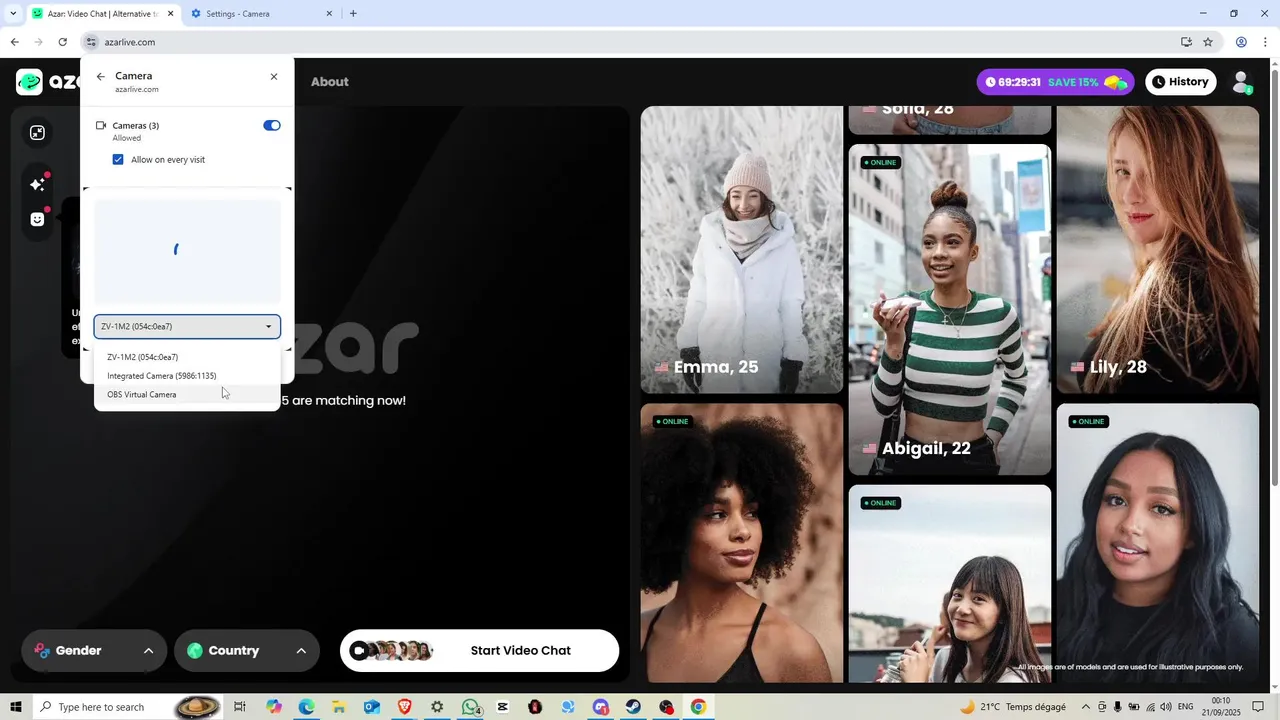Open Steam from taskbar

coord(634,707)
